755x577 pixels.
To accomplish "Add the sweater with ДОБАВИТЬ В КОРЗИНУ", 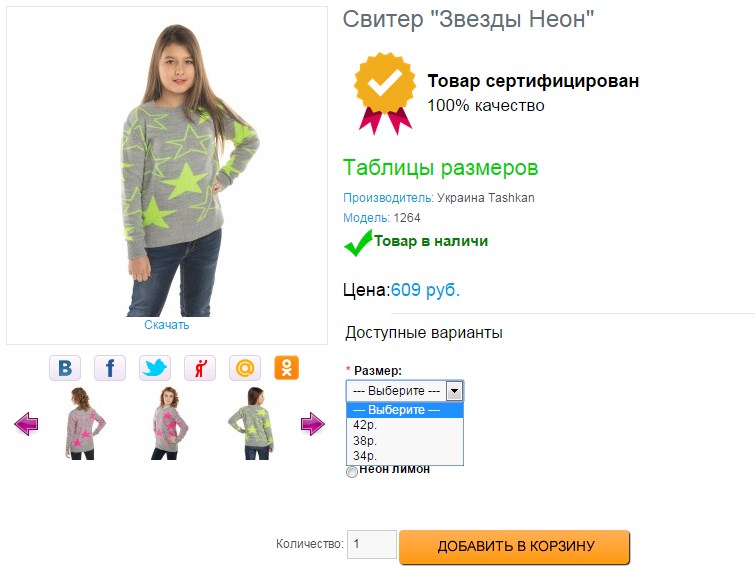I will point(515,547).
